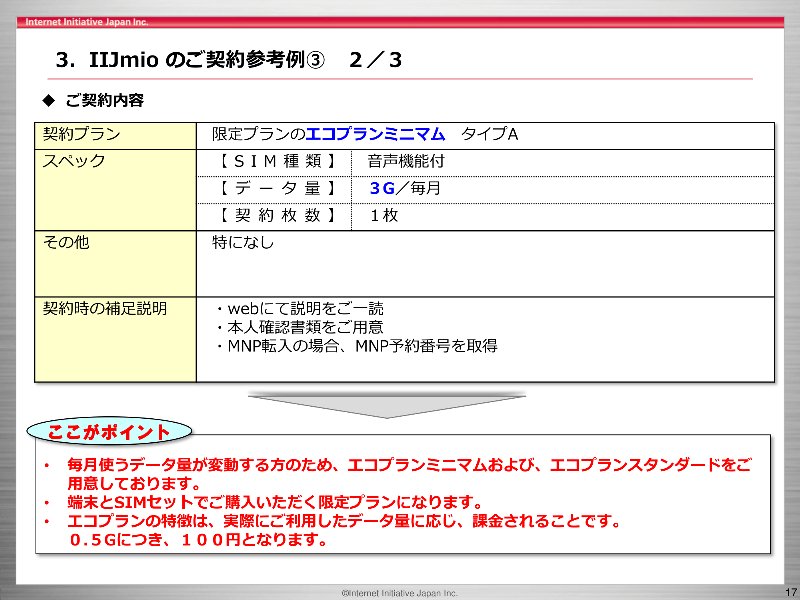Select the '本人確認書類をご用意' bullet
The image size is (800, 600).
pyautogui.click(x=299, y=327)
